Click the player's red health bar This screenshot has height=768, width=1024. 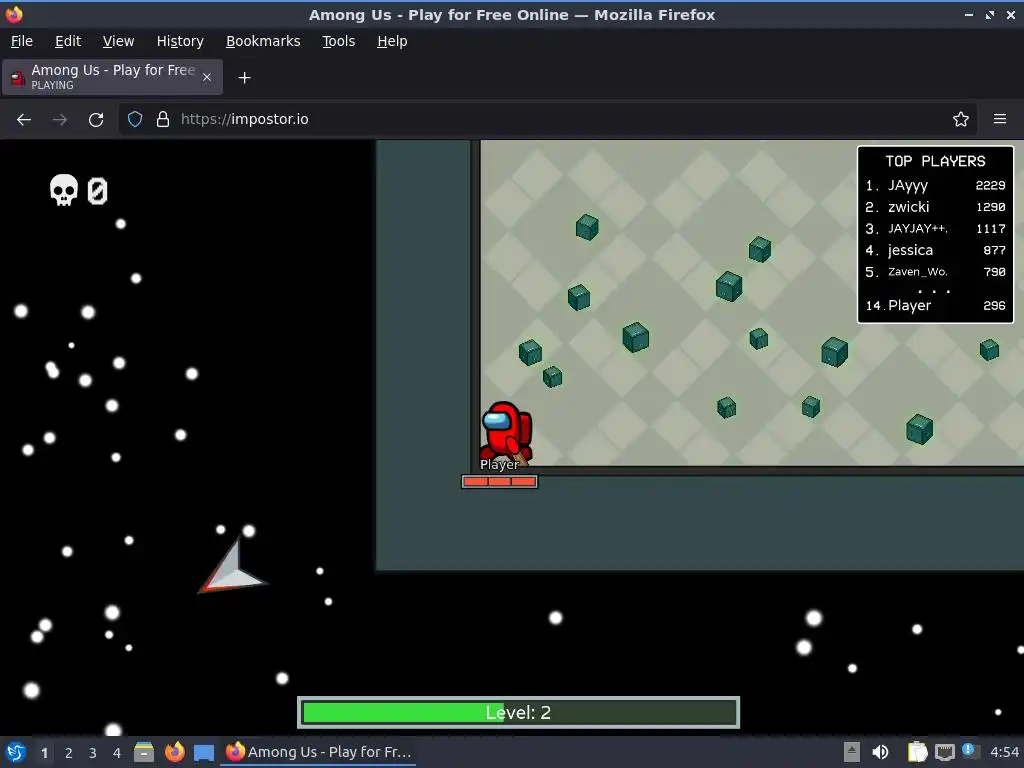tap(500, 481)
